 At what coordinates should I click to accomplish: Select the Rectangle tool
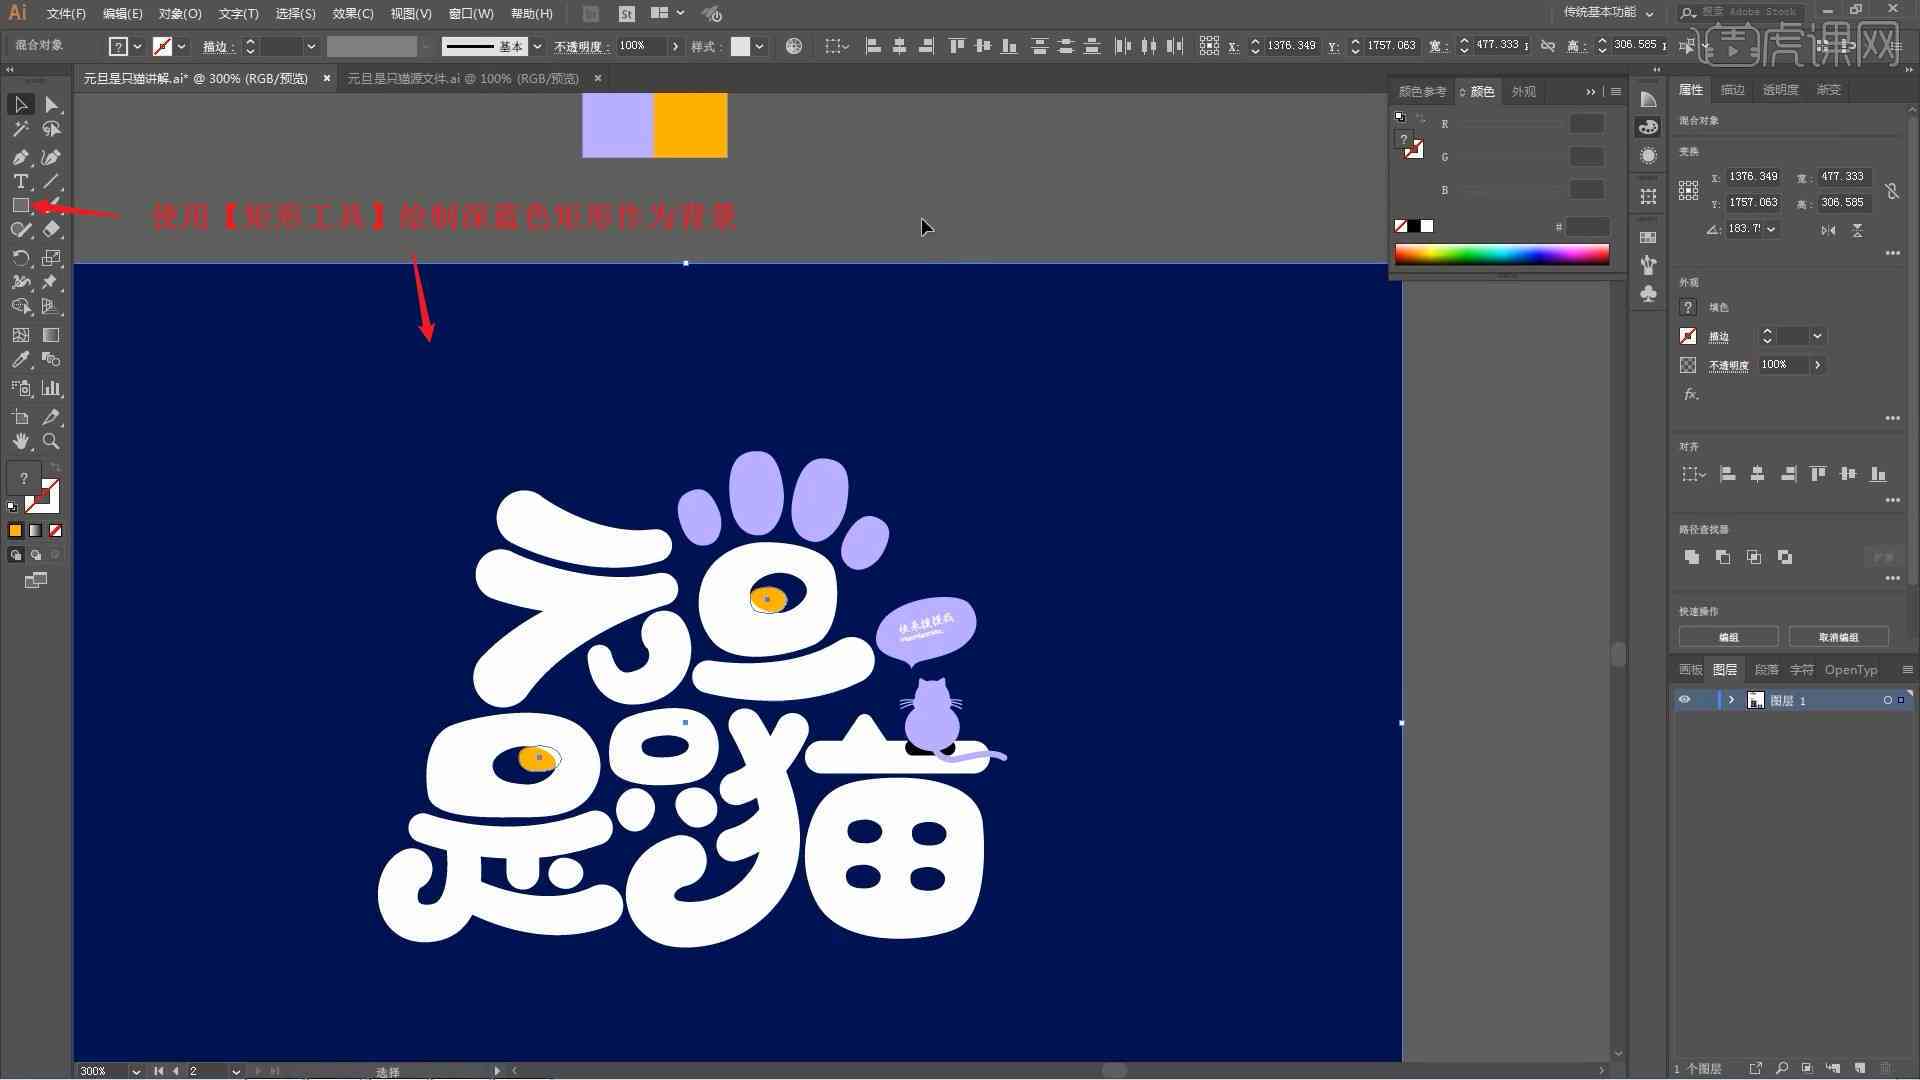click(18, 204)
